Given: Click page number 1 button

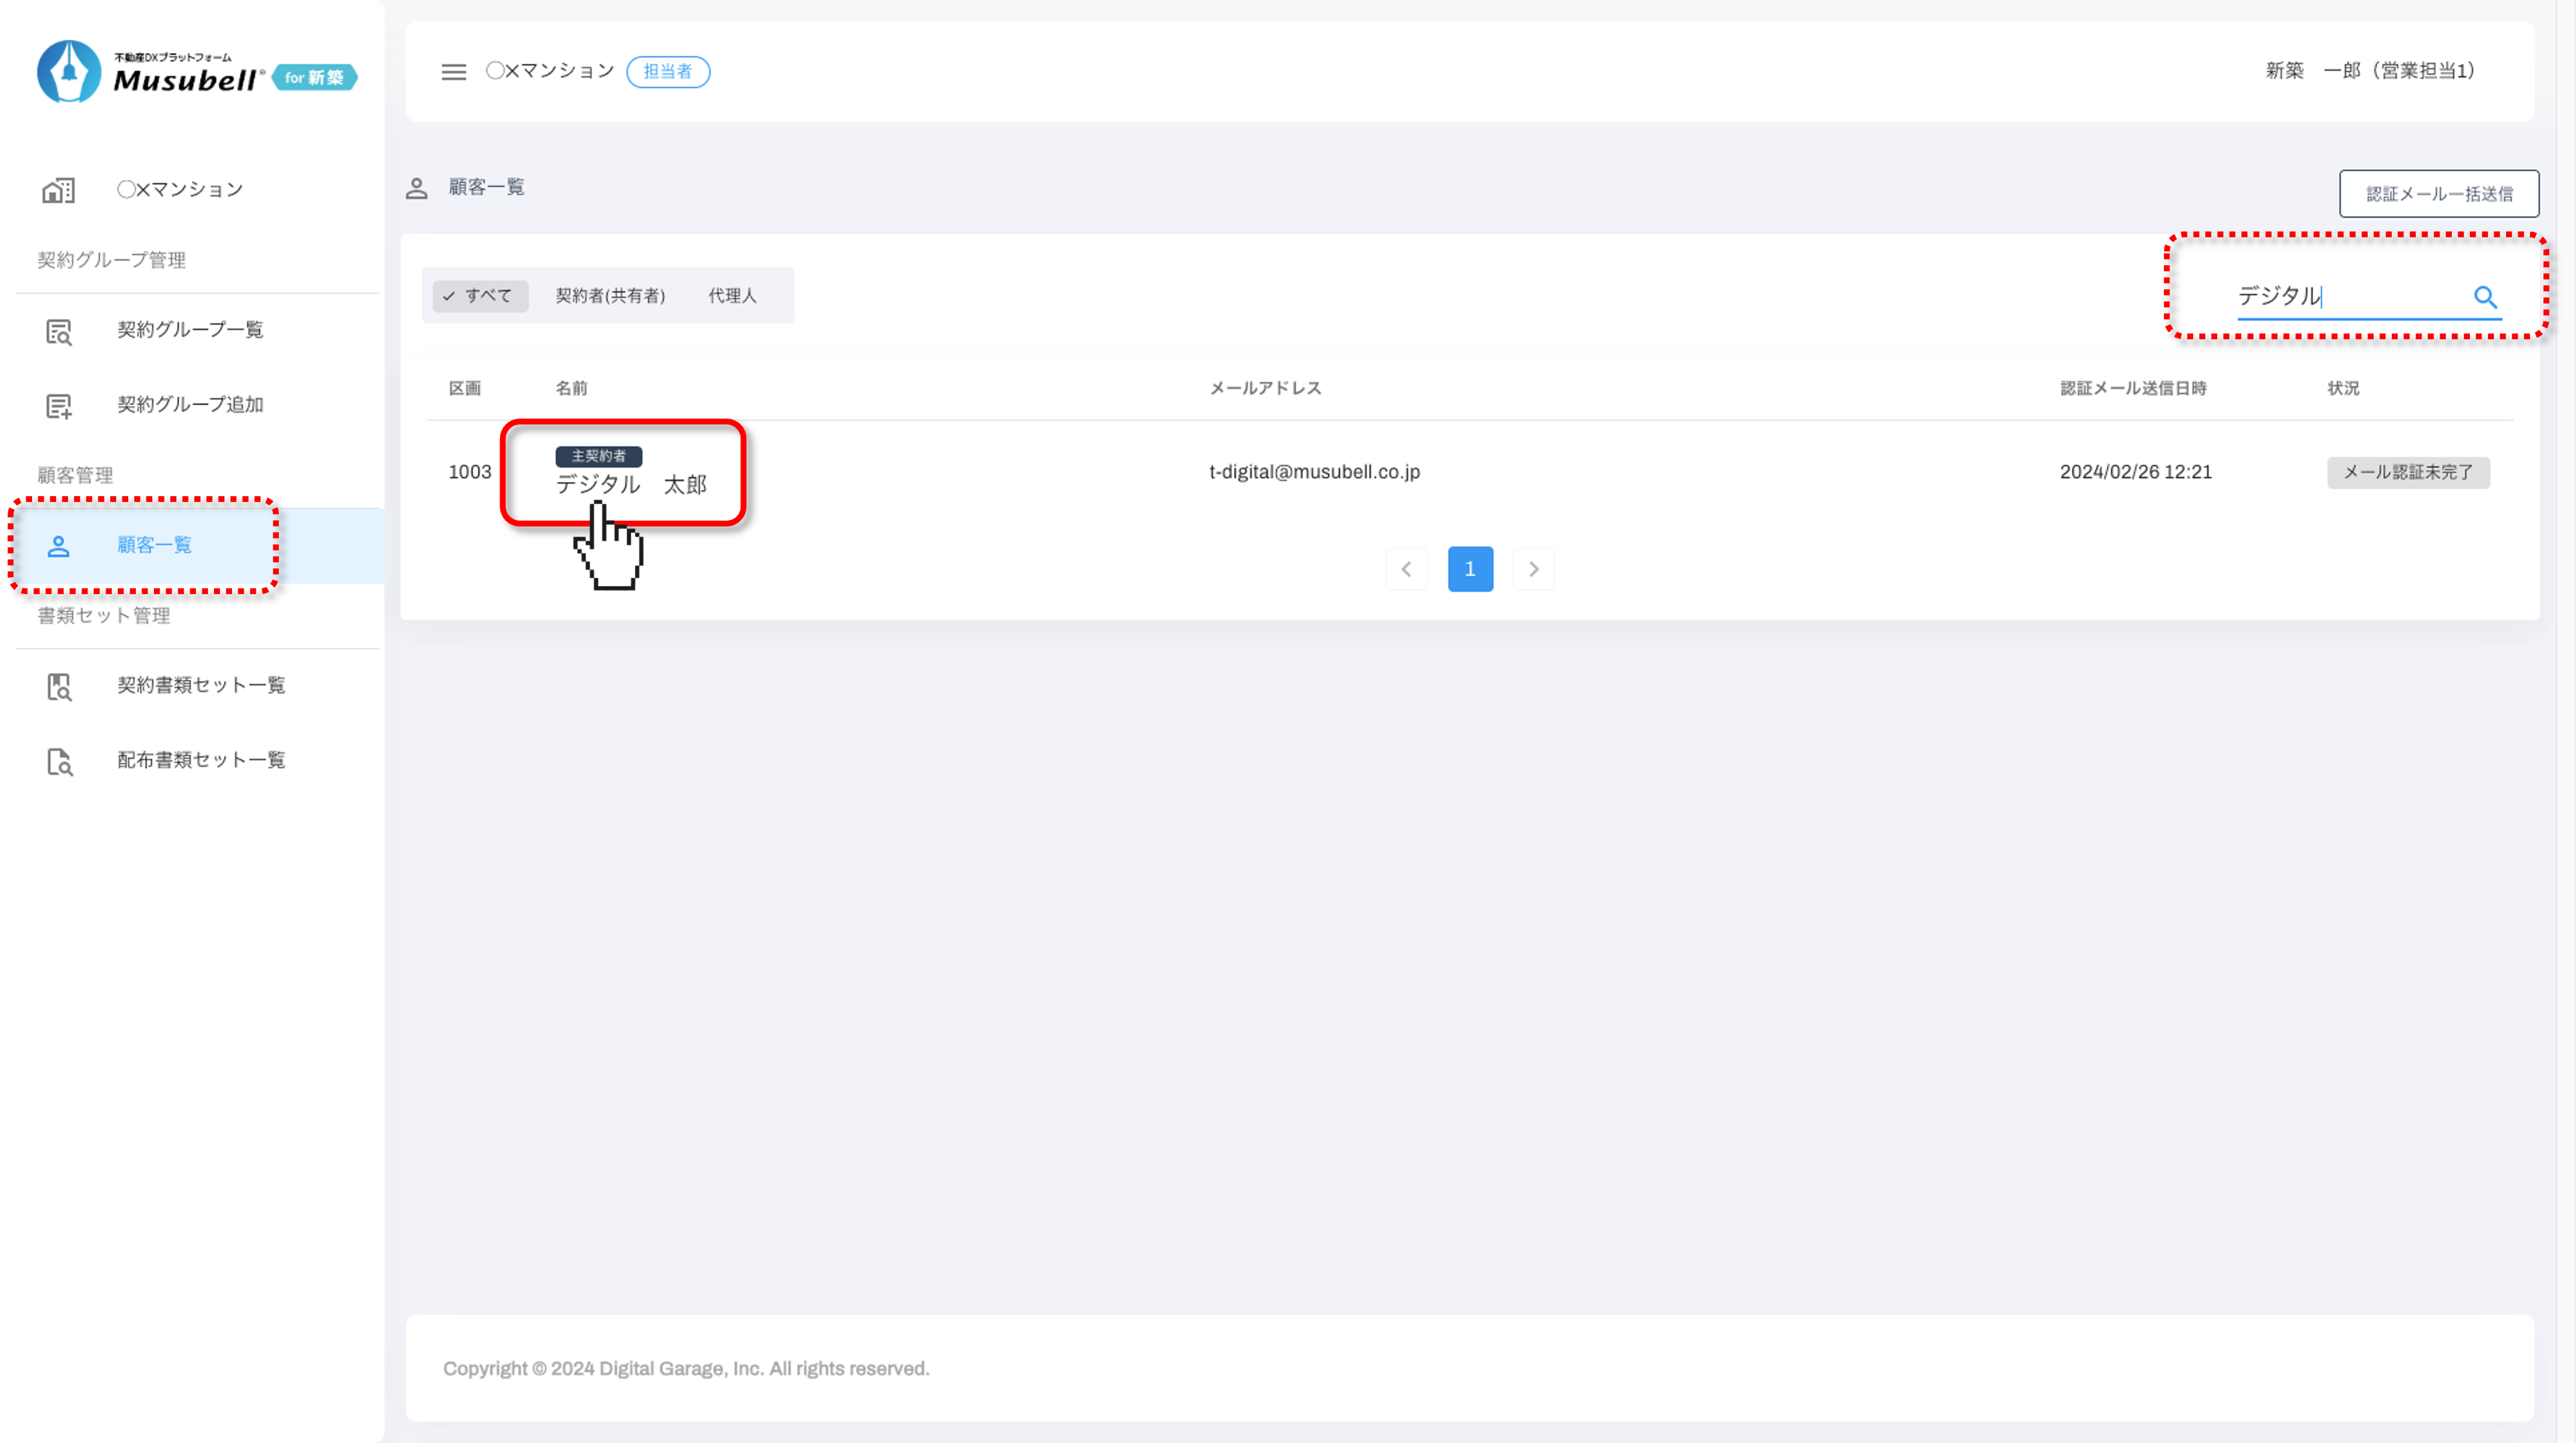Looking at the screenshot, I should pyautogui.click(x=1469, y=569).
